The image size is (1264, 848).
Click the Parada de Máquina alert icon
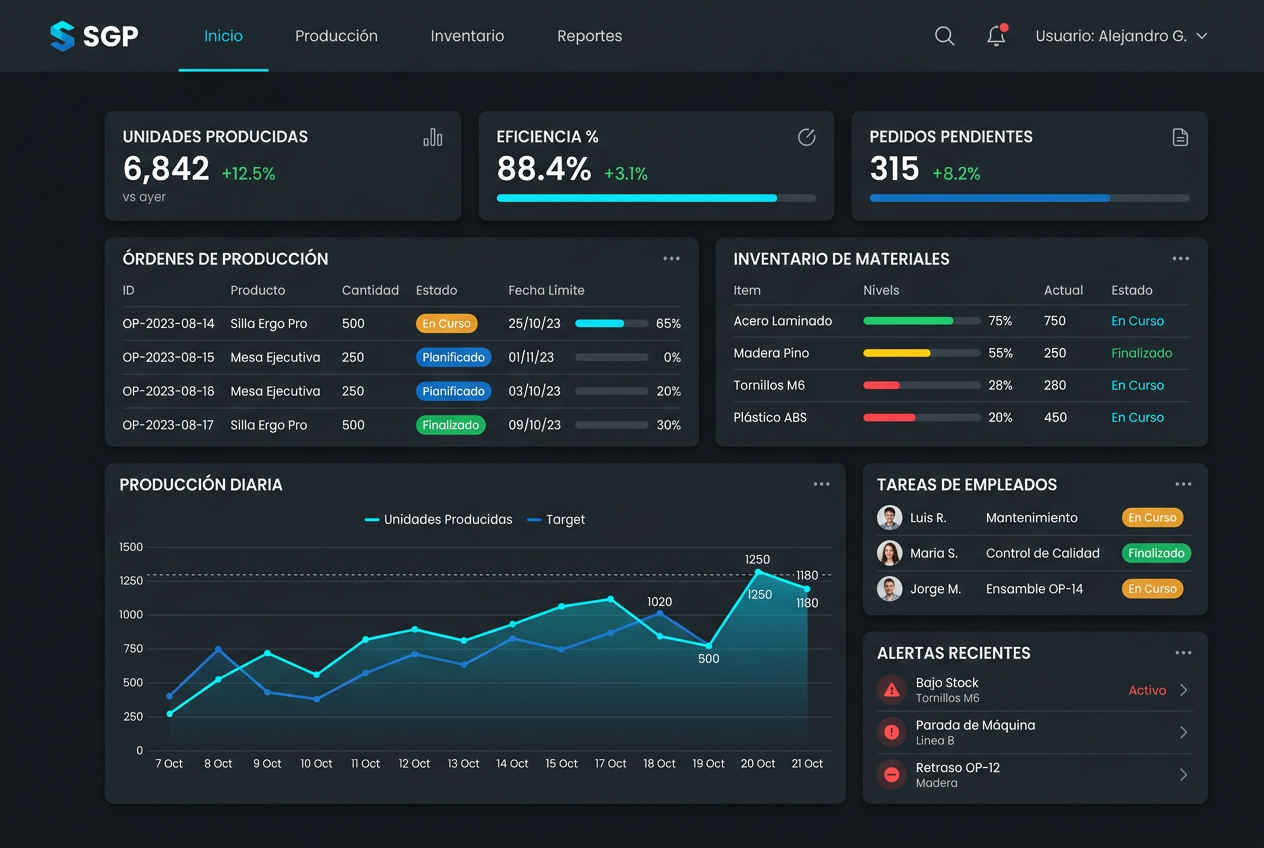pyautogui.click(x=891, y=732)
